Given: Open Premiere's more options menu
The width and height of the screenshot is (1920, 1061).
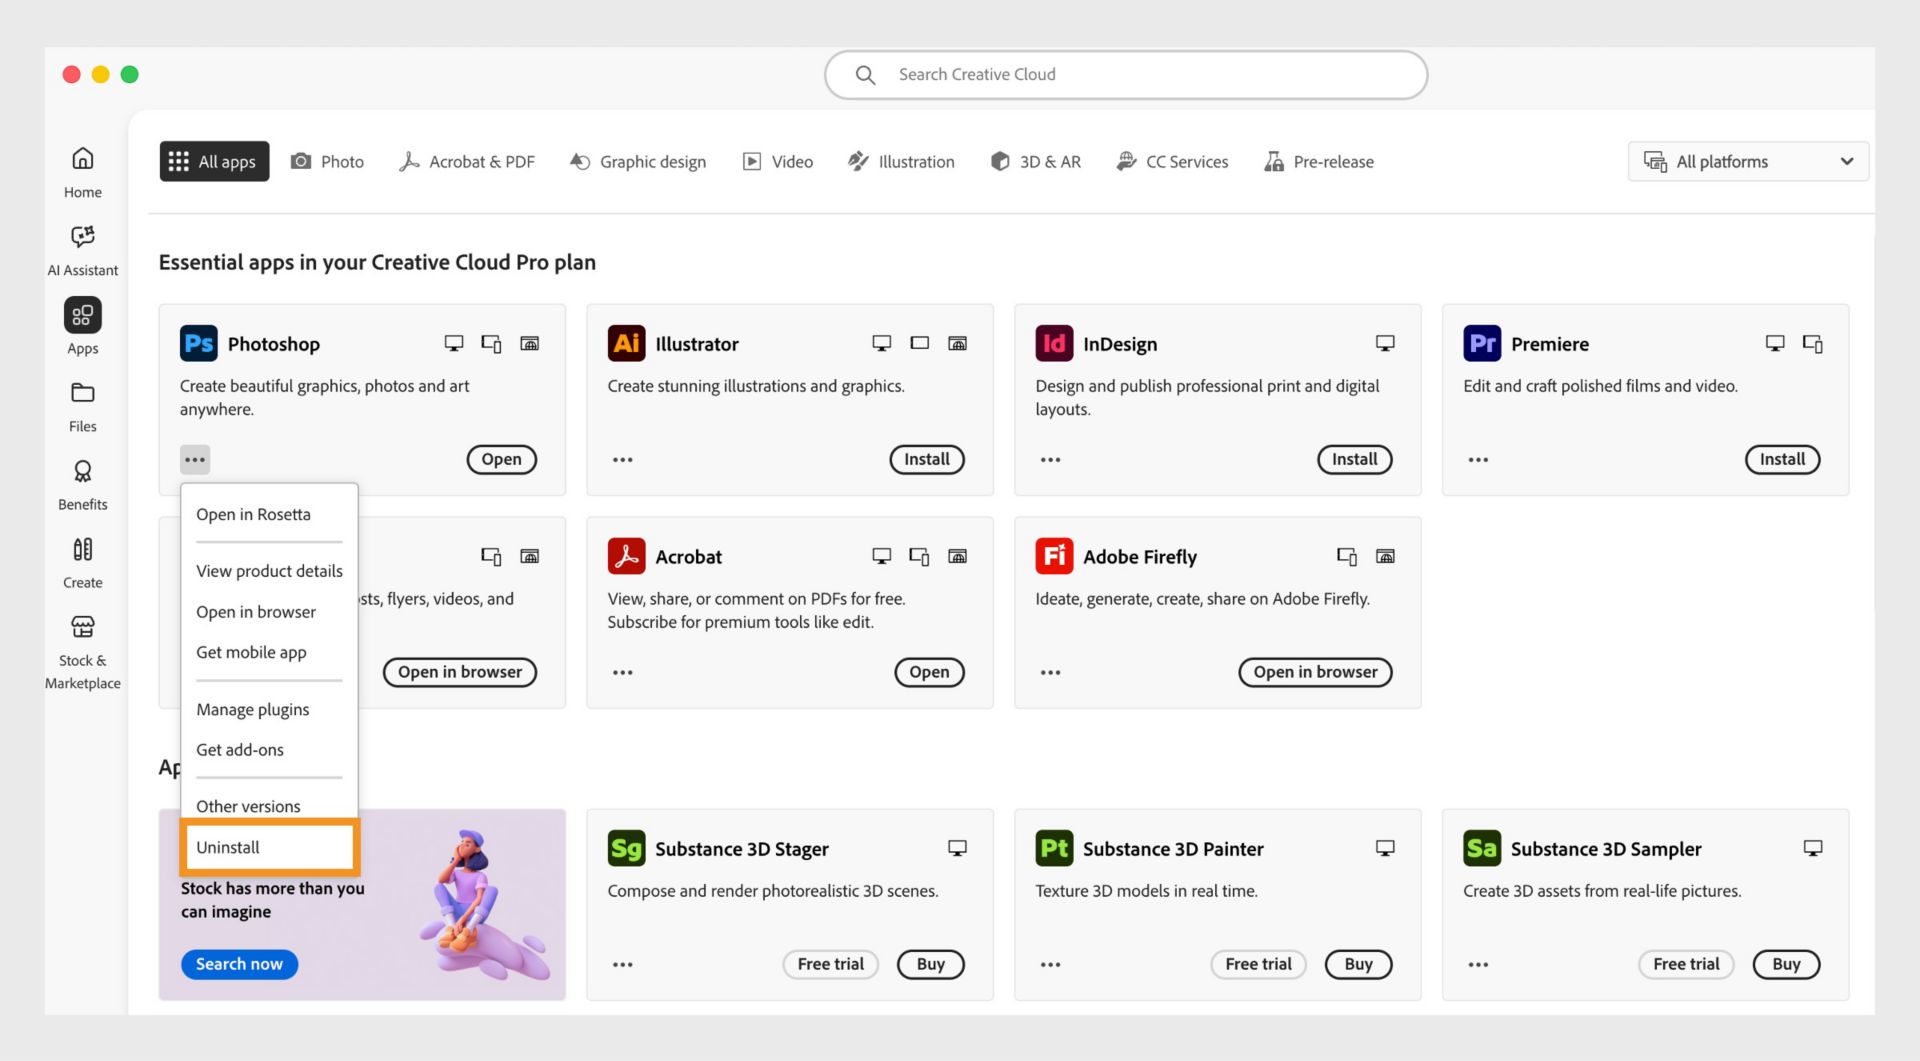Looking at the screenshot, I should point(1478,460).
